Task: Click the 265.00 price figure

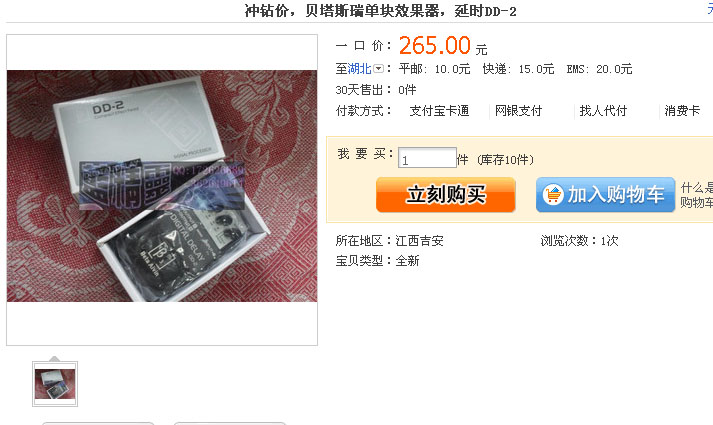Action: [435, 45]
